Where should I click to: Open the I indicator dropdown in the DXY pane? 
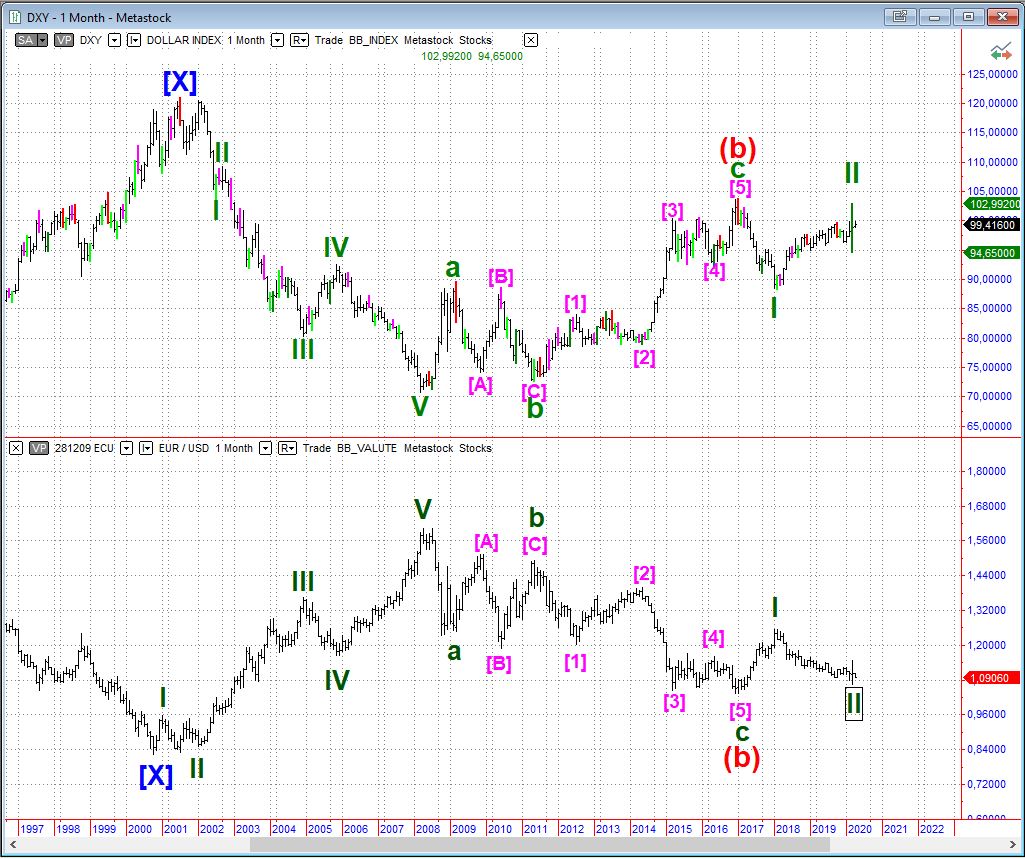click(134, 40)
